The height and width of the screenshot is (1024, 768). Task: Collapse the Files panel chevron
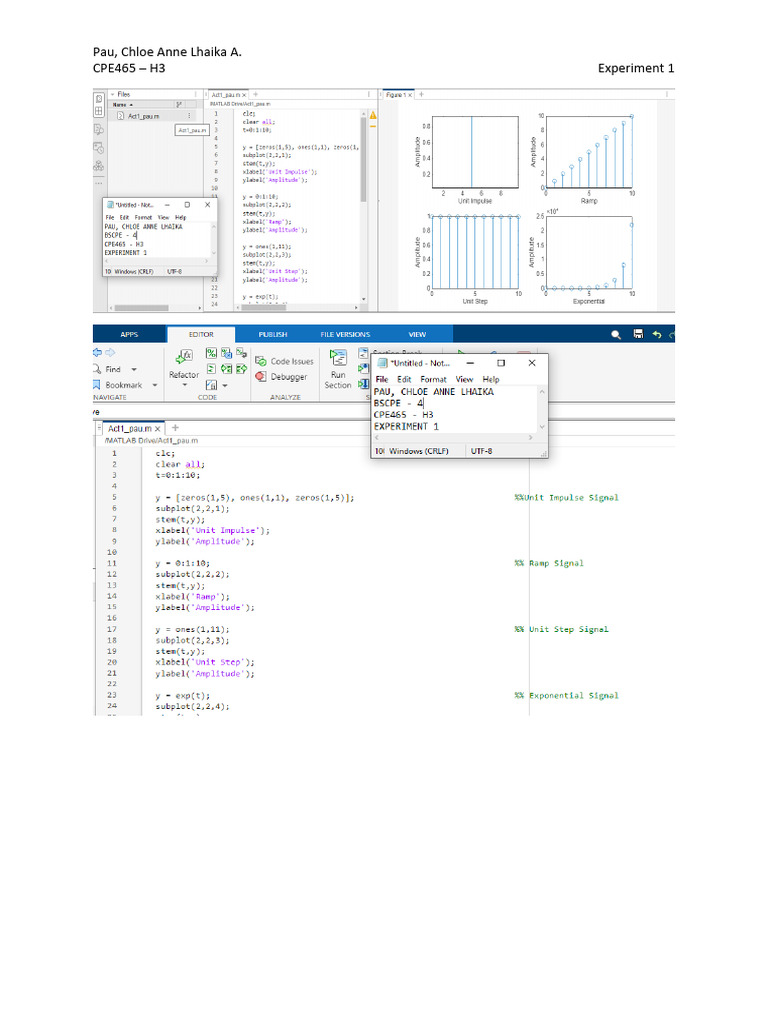pos(112,94)
